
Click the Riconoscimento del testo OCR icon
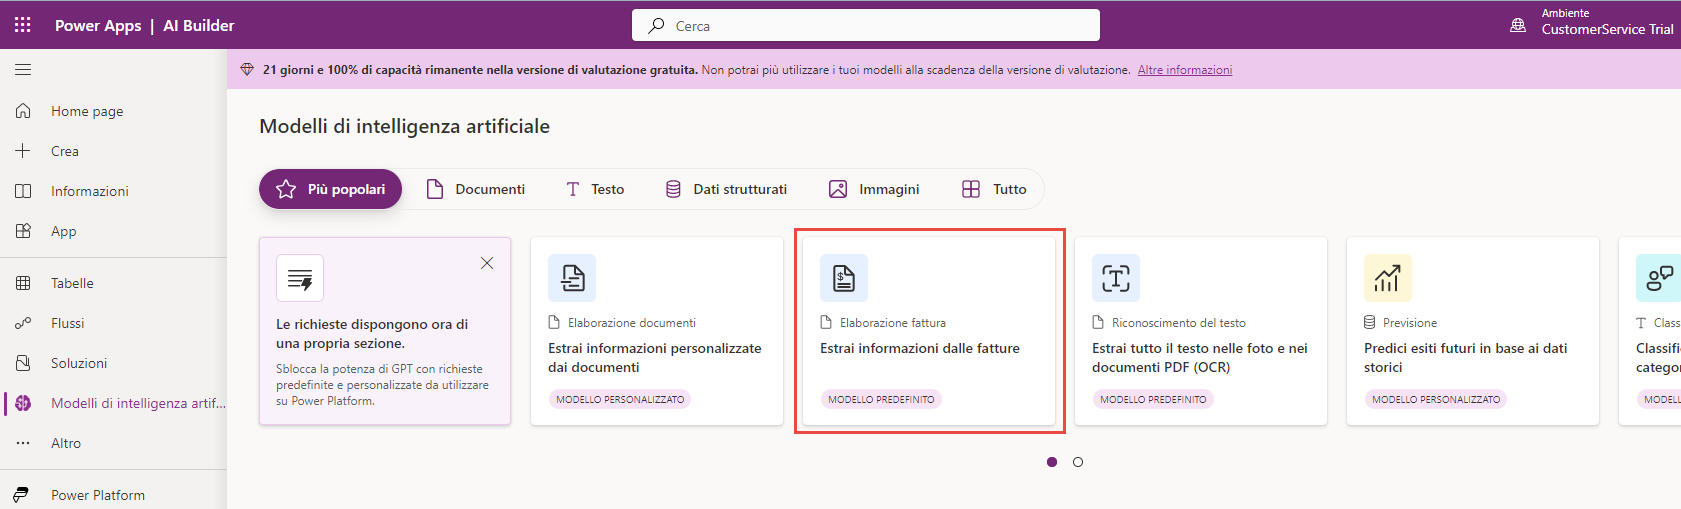point(1116,278)
